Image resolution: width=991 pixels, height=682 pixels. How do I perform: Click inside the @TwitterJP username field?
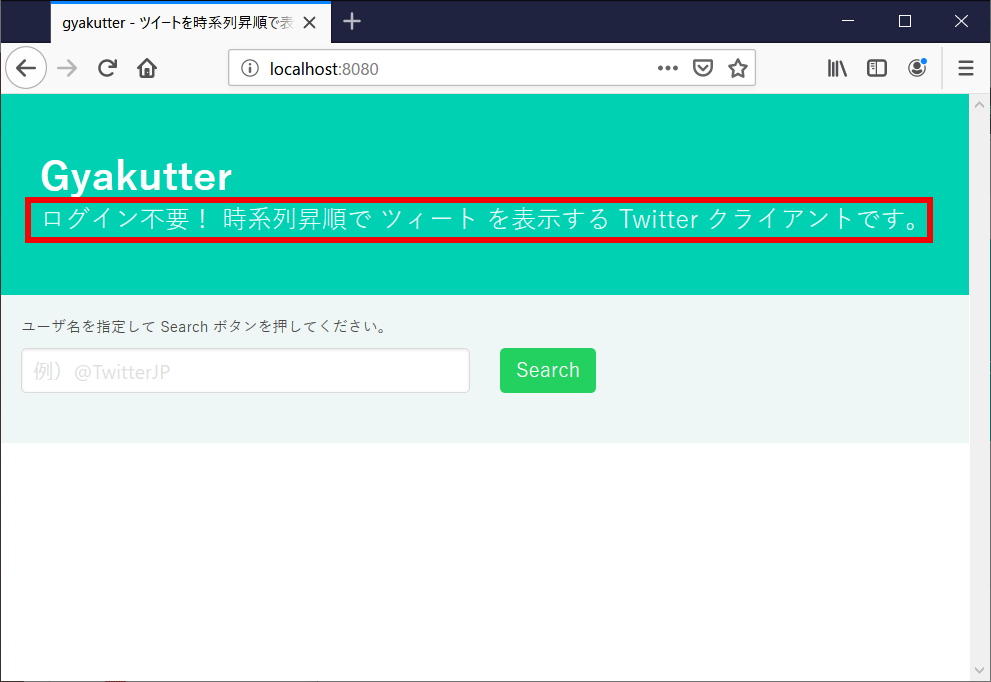245,370
